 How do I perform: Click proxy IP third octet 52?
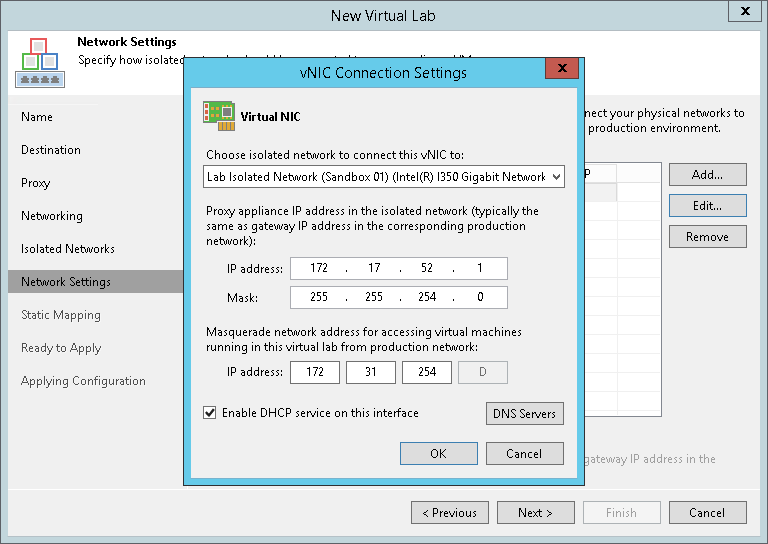tap(427, 268)
